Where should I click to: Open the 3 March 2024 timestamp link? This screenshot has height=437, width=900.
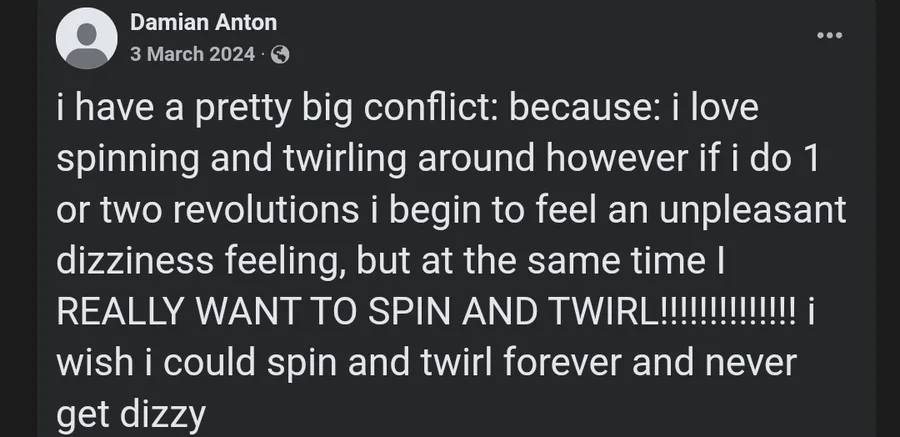pyautogui.click(x=192, y=54)
